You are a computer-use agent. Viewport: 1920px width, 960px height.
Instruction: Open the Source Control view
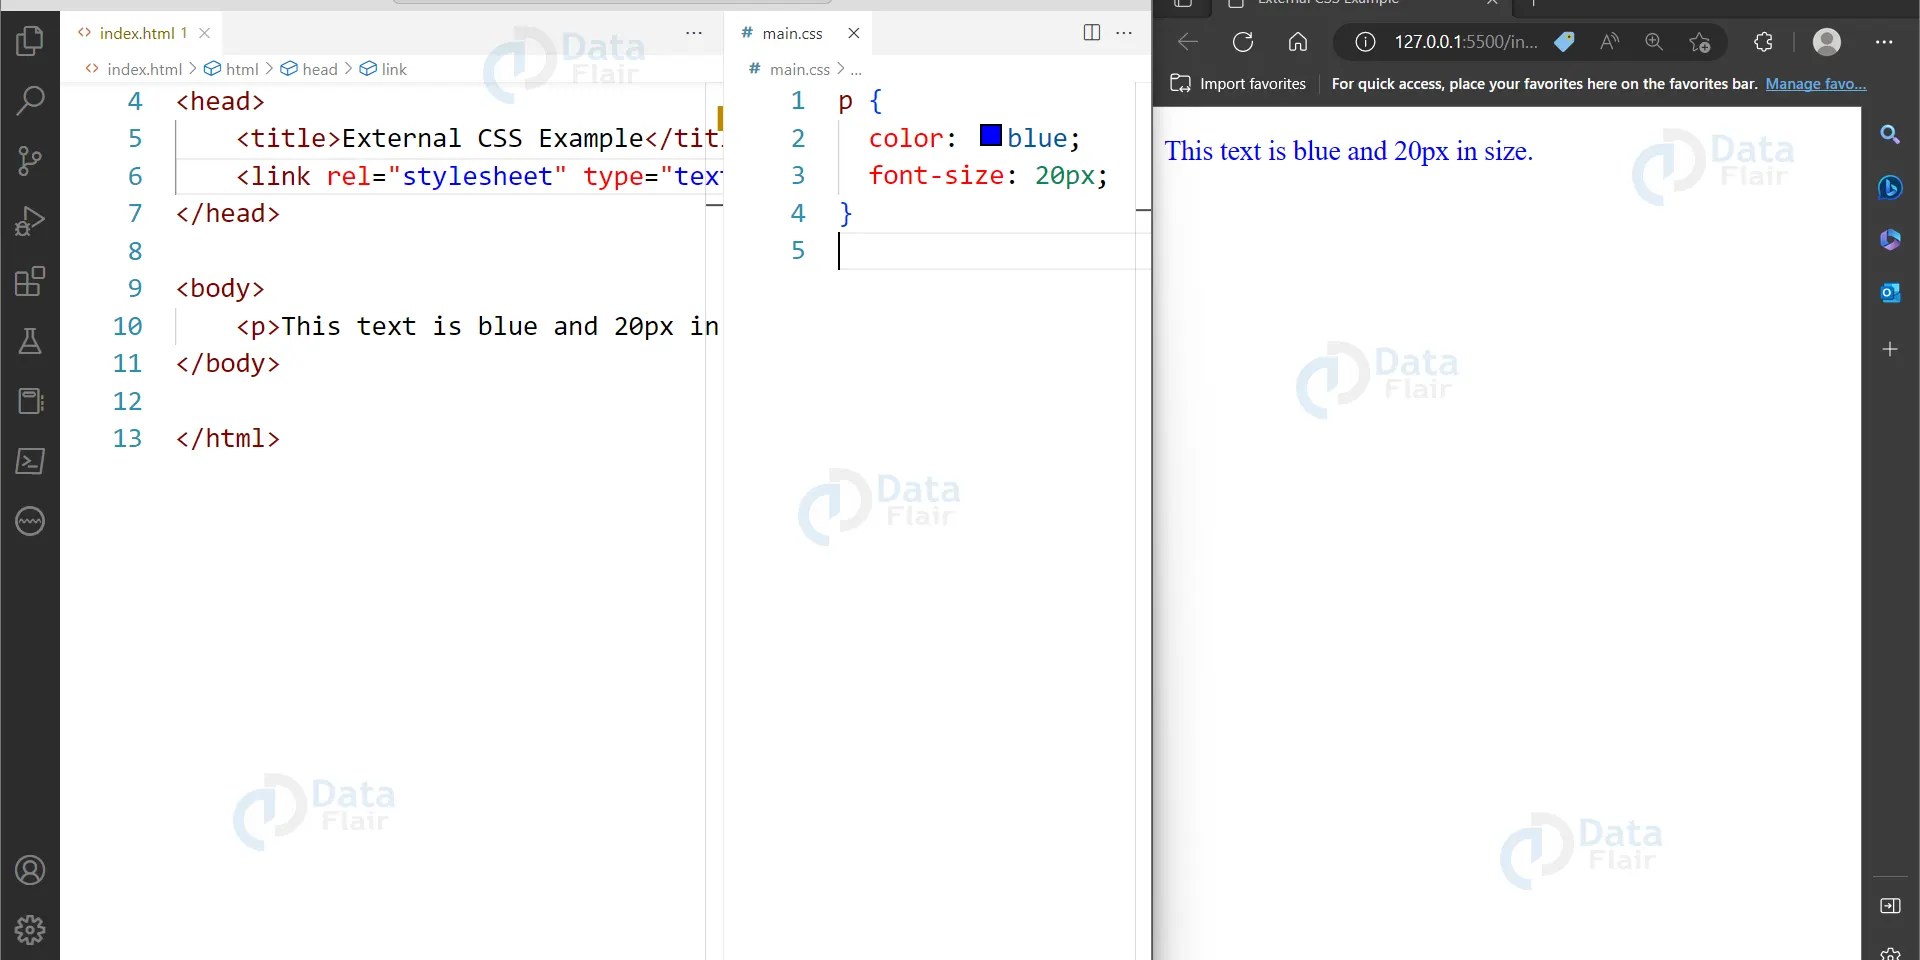point(30,160)
